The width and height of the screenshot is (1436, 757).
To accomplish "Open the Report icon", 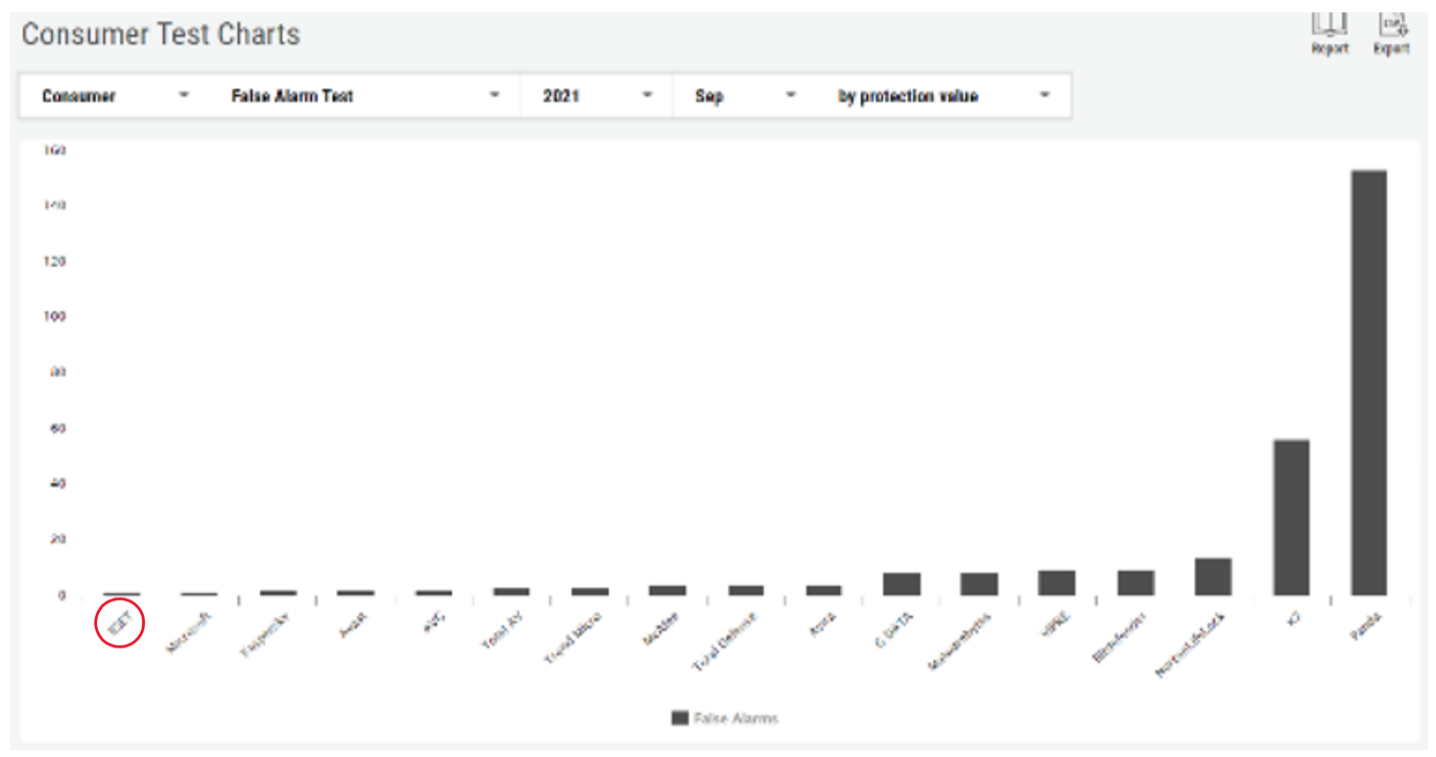I will pyautogui.click(x=1329, y=32).
